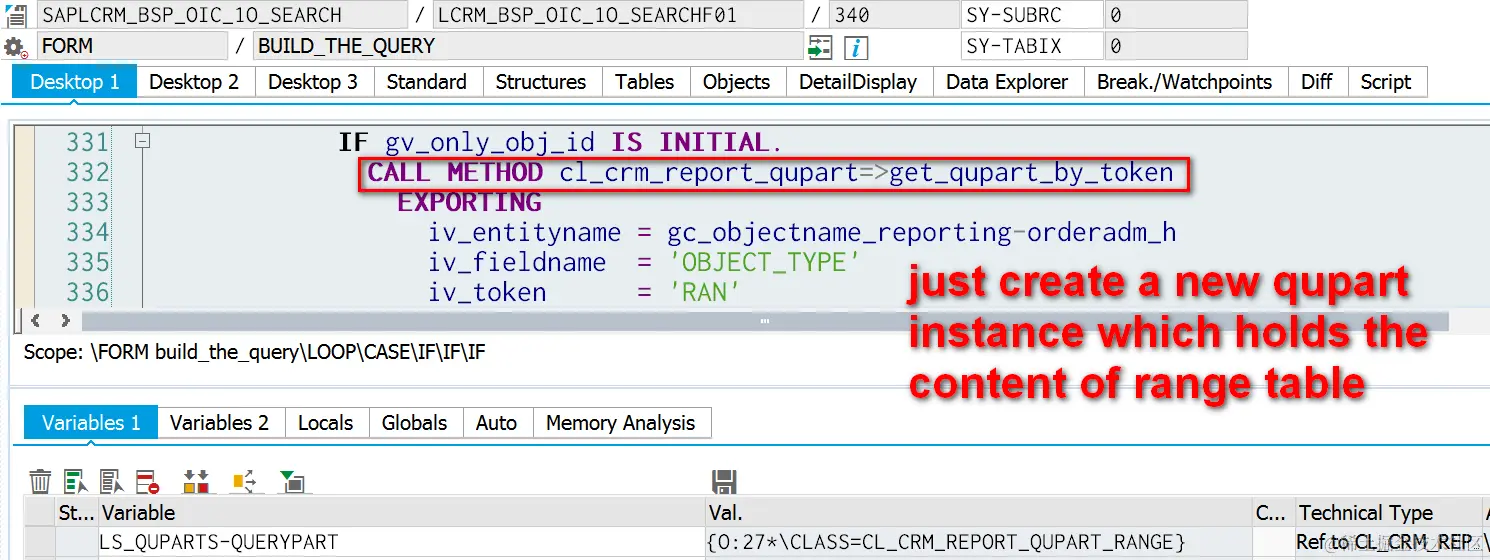Collapse the IF block at line 331
This screenshot has height=560, width=1490.
(x=142, y=142)
